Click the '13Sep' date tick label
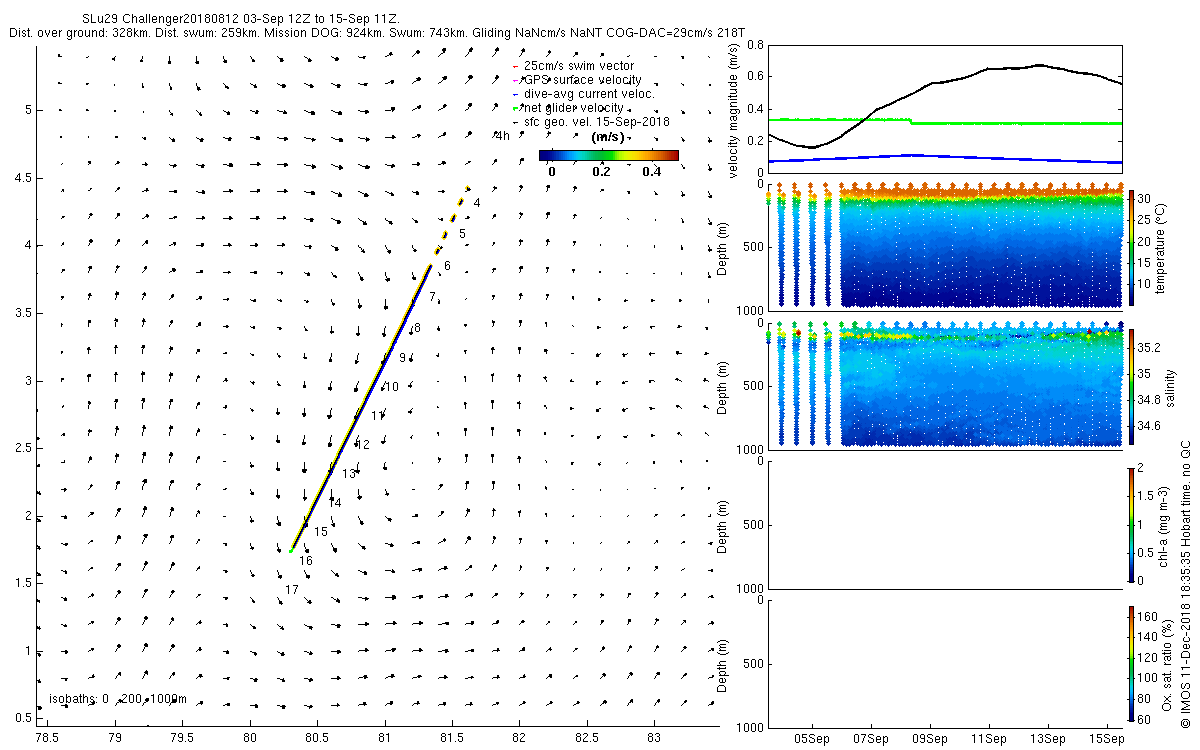This screenshot has height=750, width=1200. coord(1048,739)
